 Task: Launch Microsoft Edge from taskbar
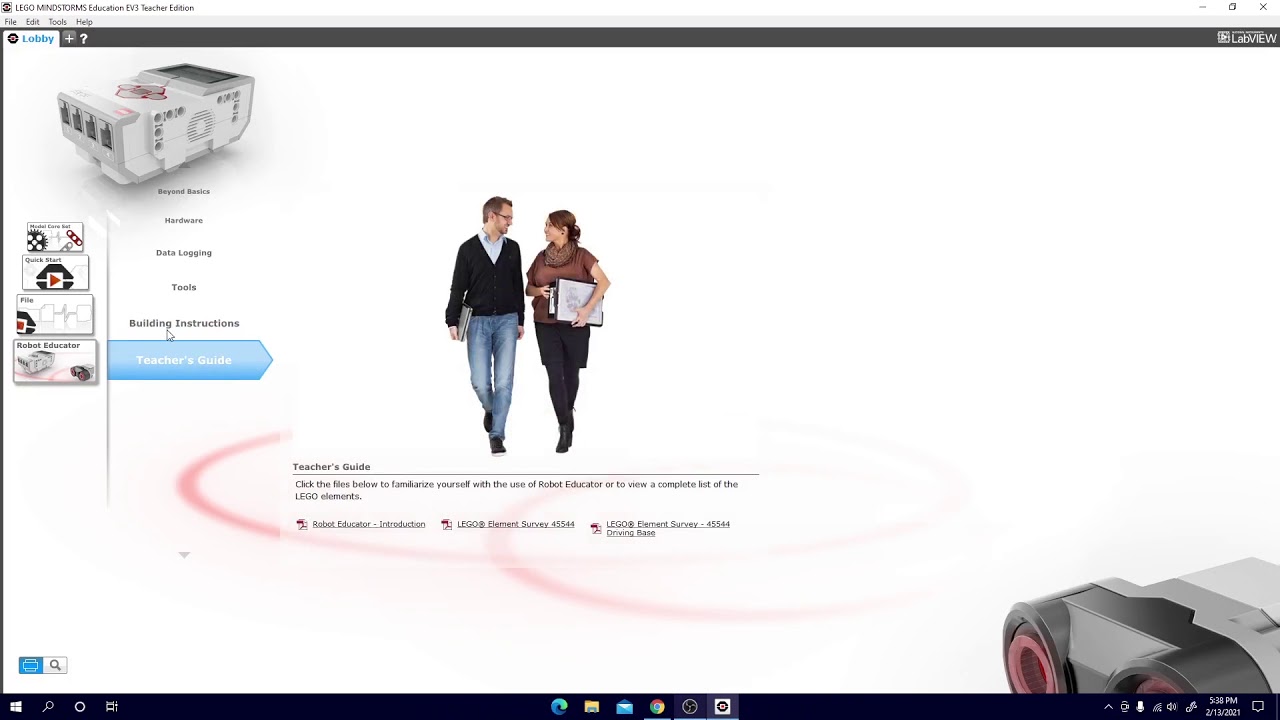(559, 707)
